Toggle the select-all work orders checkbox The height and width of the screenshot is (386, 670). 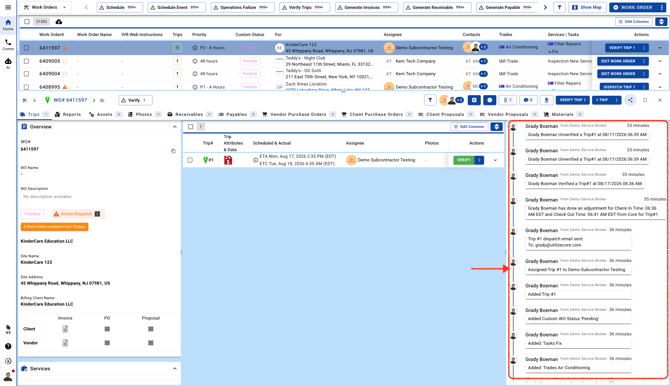[27, 21]
